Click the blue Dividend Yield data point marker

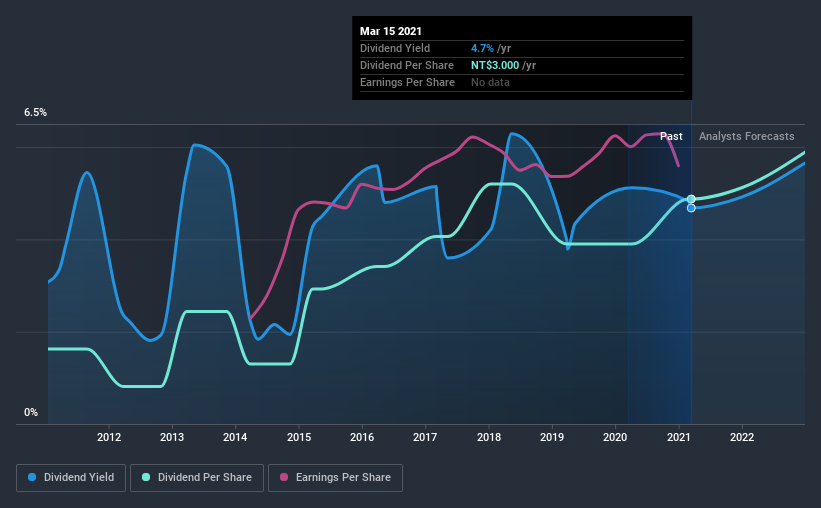click(x=691, y=208)
